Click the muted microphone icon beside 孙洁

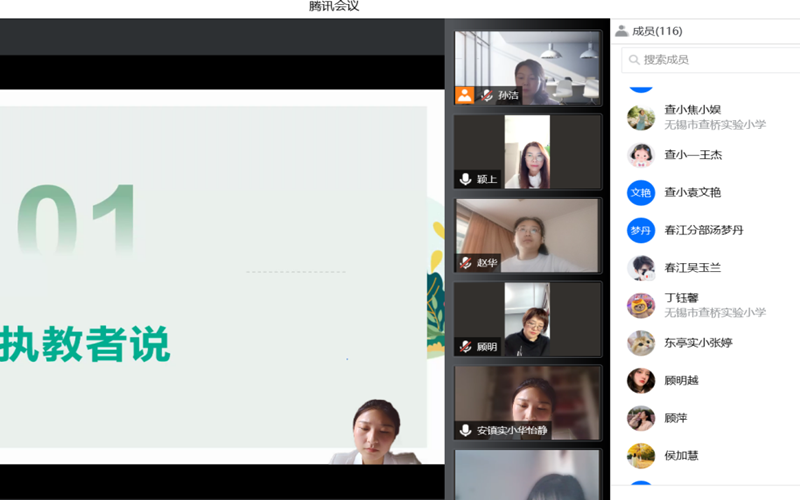tap(487, 95)
